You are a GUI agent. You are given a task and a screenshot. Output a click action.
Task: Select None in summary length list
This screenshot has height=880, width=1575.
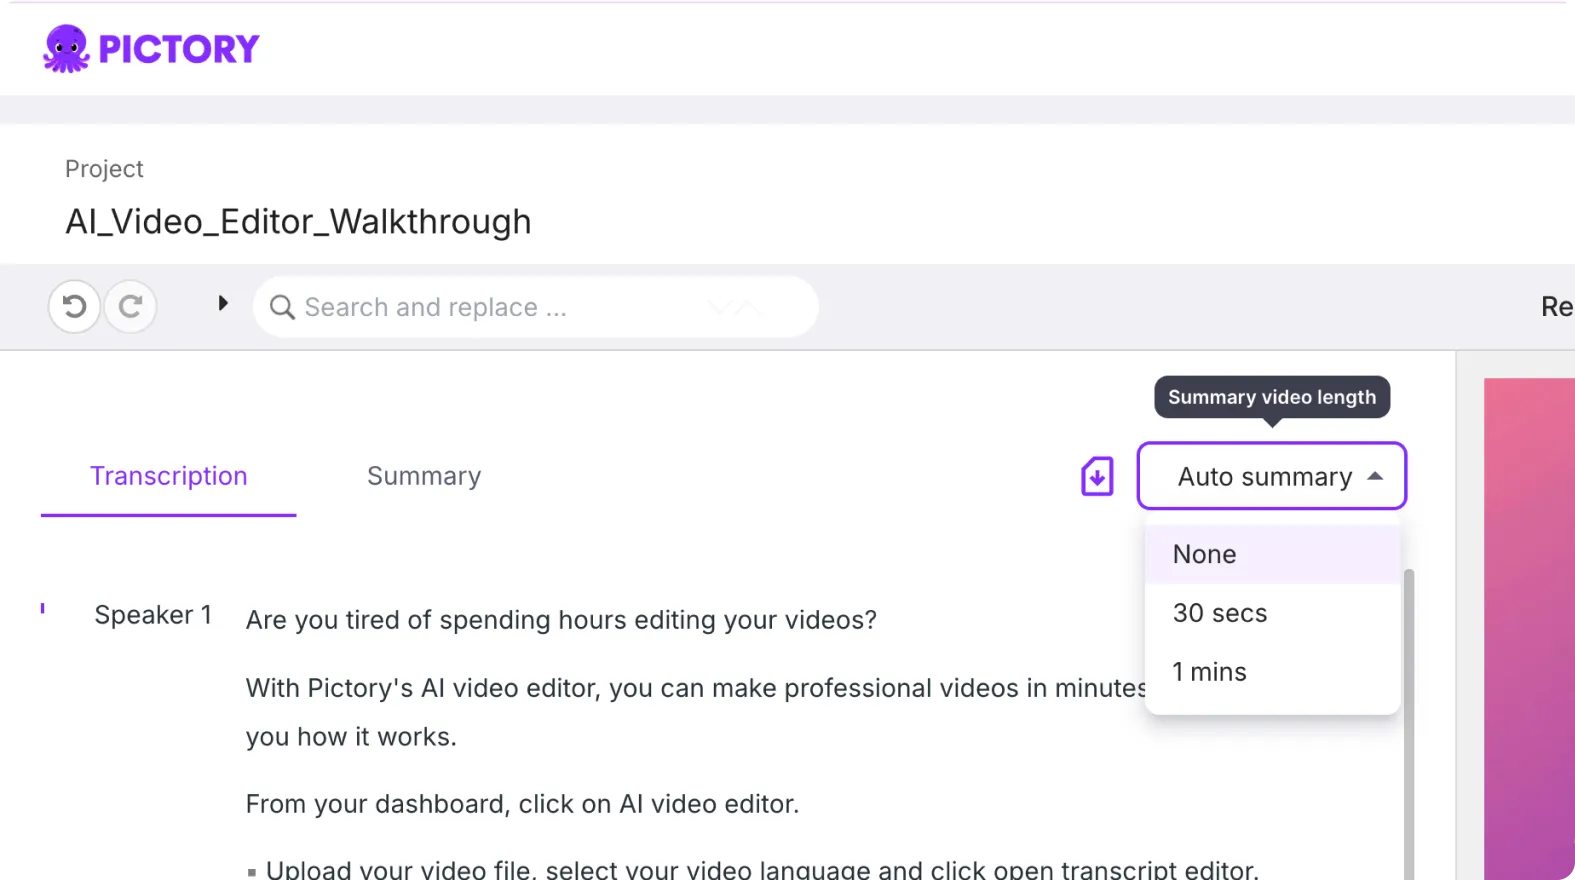[1272, 554]
